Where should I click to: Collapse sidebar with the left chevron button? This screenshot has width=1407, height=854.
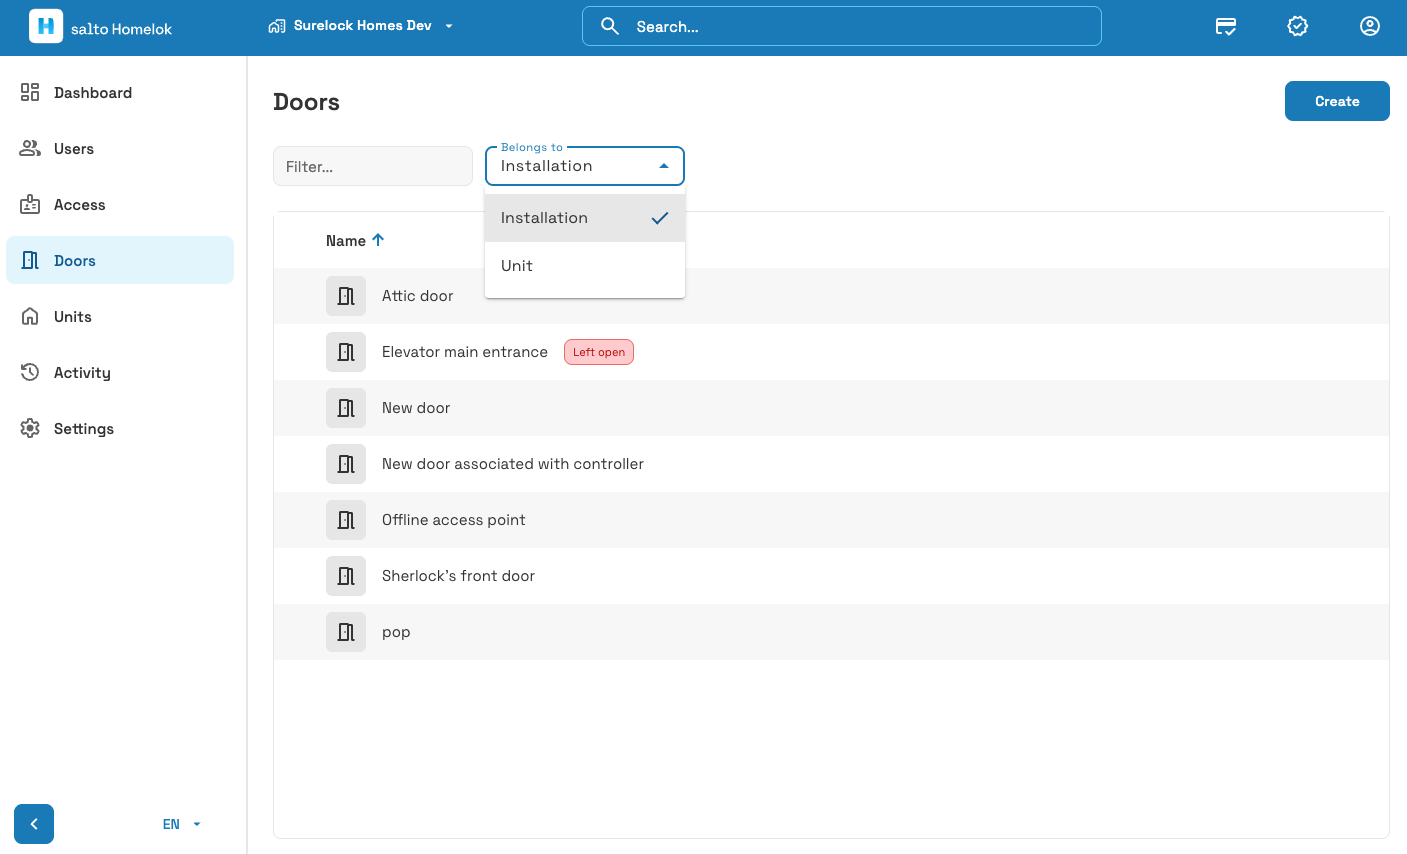tap(34, 824)
